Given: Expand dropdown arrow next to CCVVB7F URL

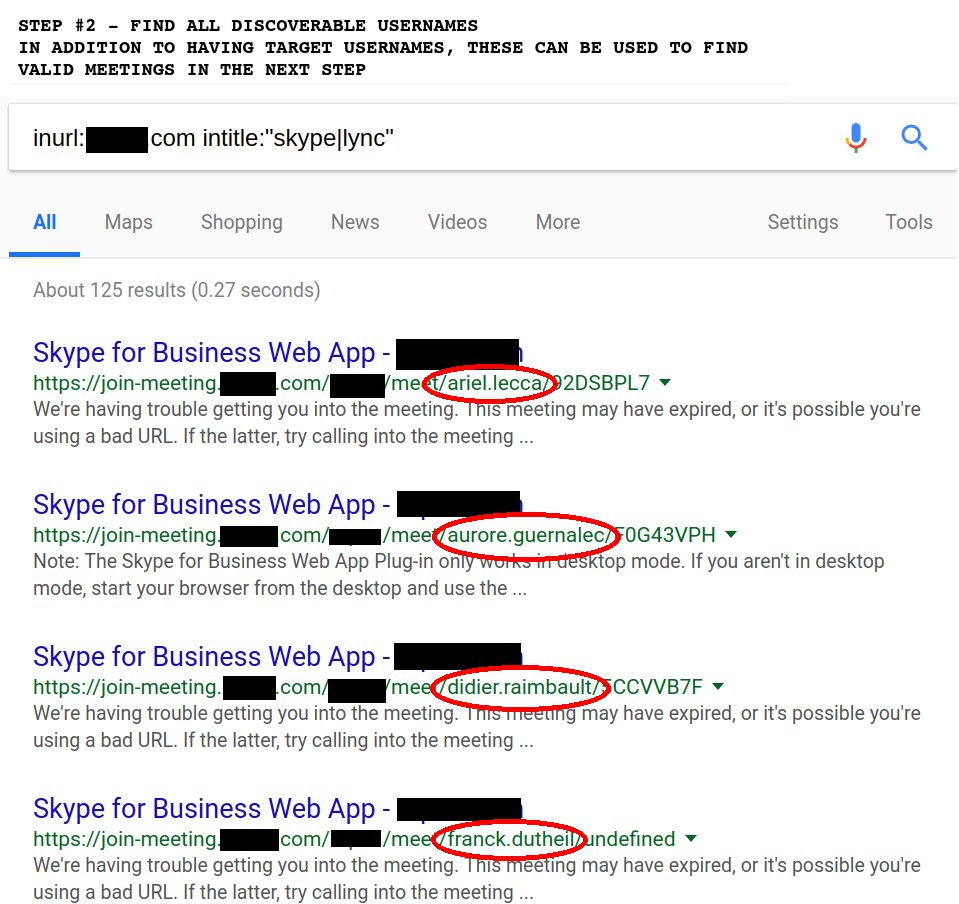Looking at the screenshot, I should (718, 687).
